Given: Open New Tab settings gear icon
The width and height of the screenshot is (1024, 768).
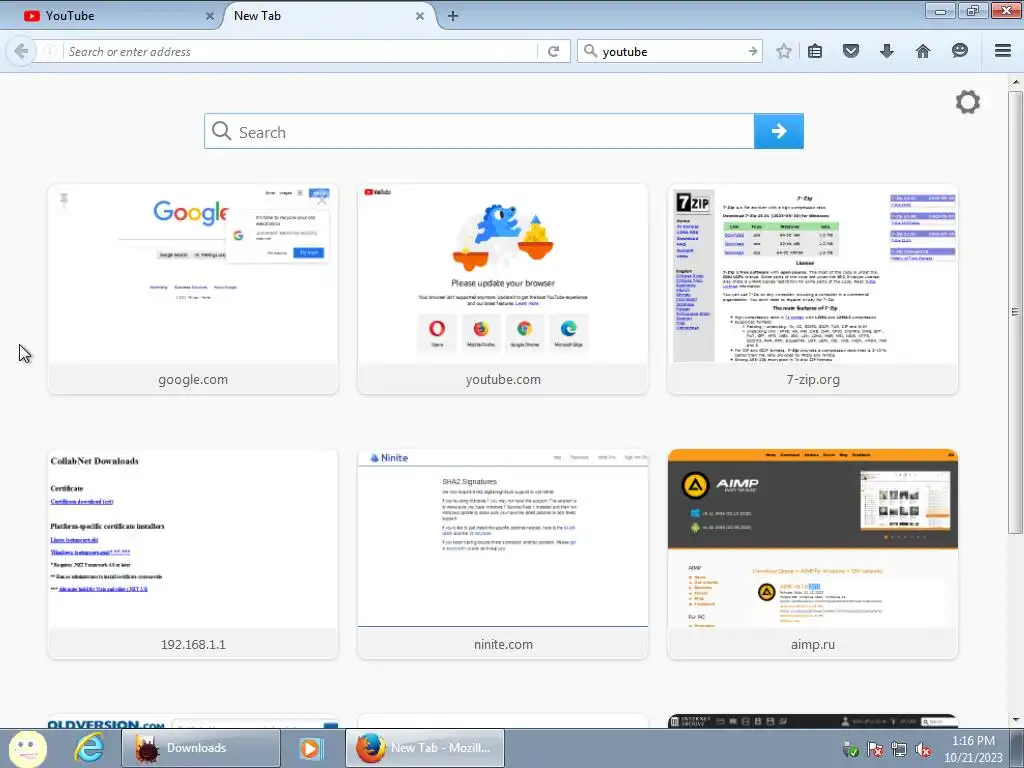Looking at the screenshot, I should point(968,102).
